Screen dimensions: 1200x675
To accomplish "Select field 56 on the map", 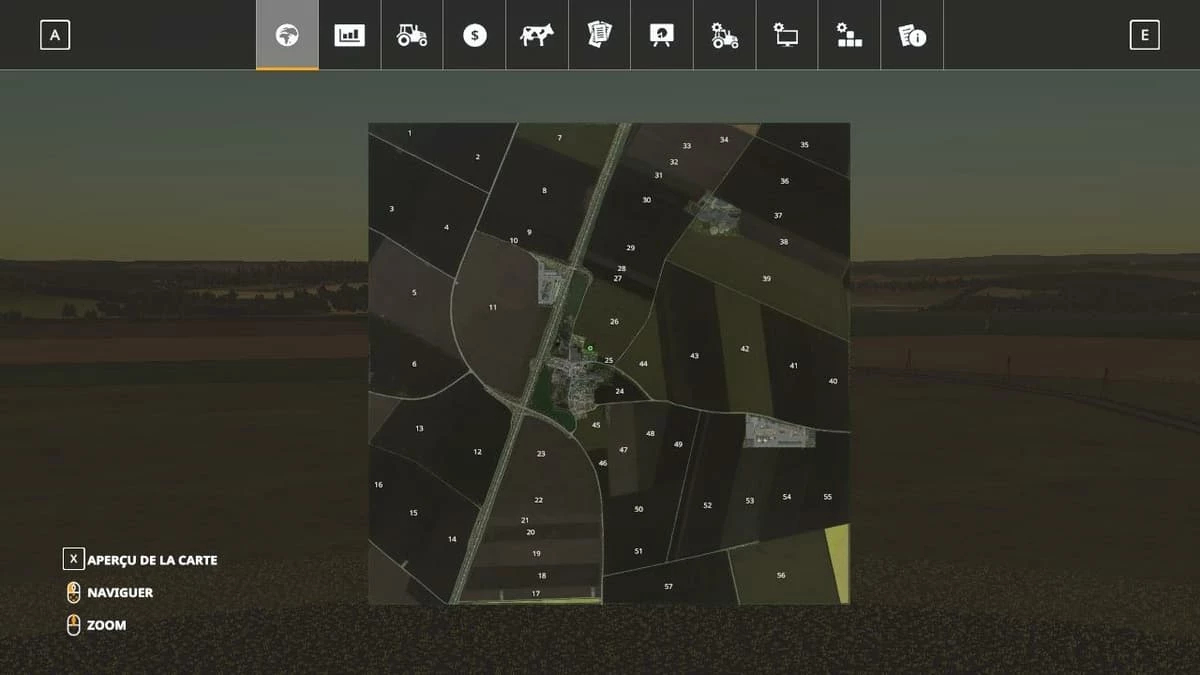I will 781,575.
